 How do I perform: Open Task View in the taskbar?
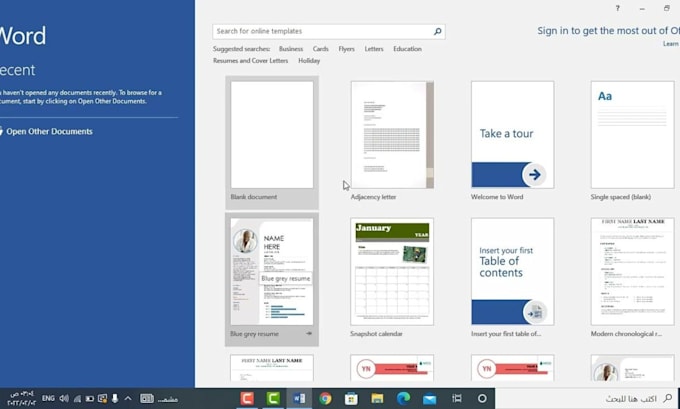point(456,398)
